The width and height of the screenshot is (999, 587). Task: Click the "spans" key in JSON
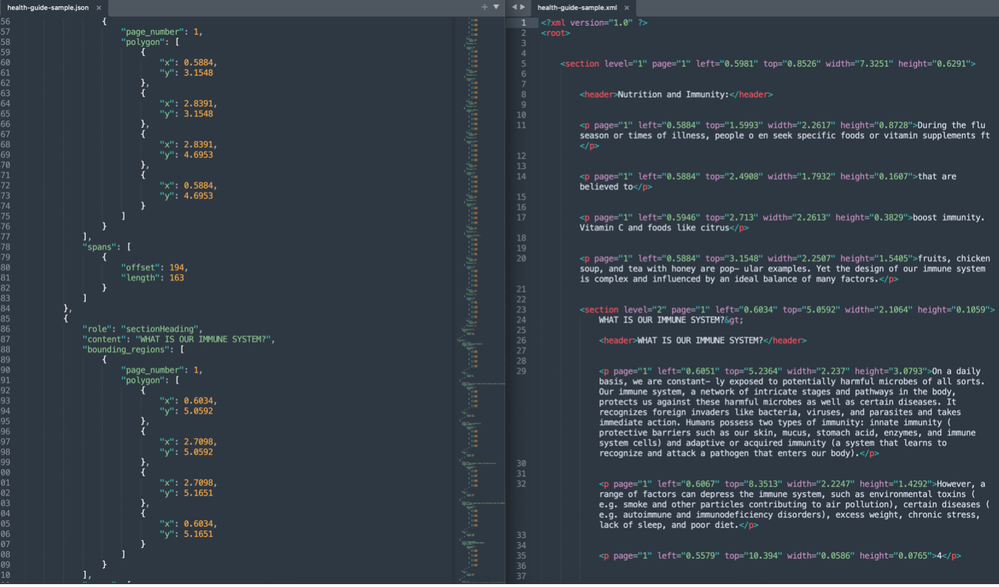(101, 247)
